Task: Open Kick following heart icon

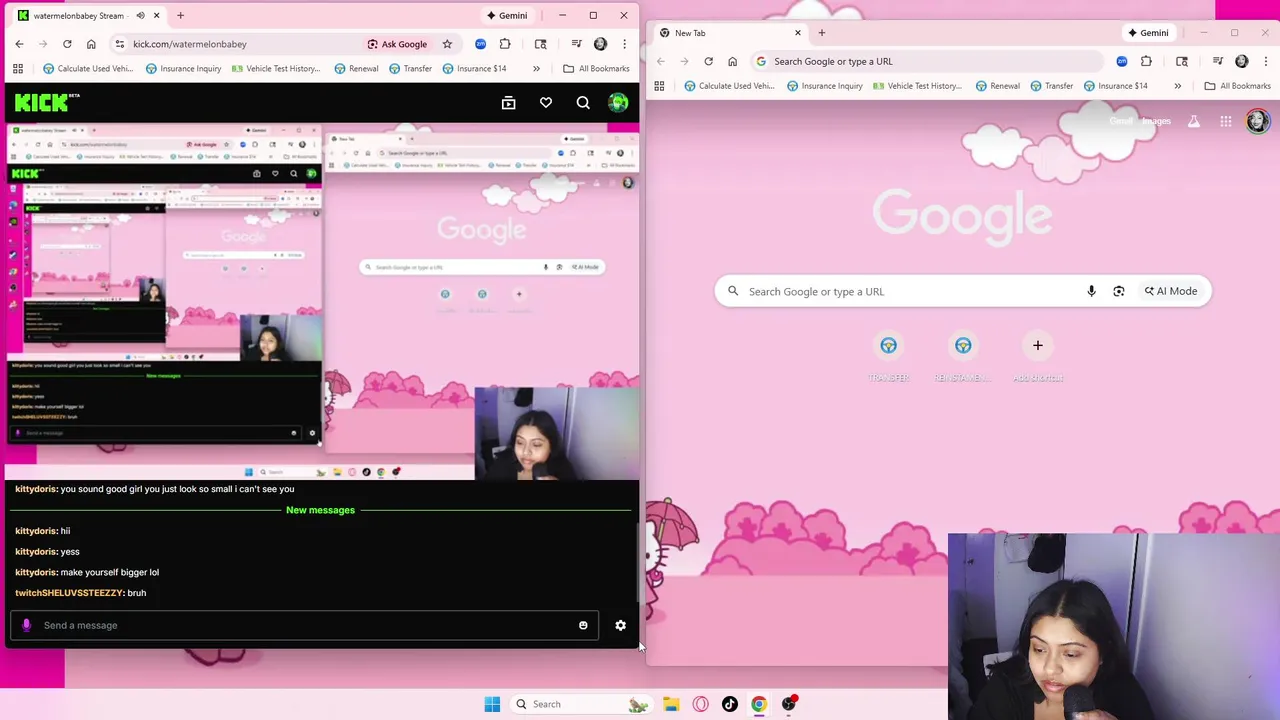Action: pyautogui.click(x=546, y=103)
